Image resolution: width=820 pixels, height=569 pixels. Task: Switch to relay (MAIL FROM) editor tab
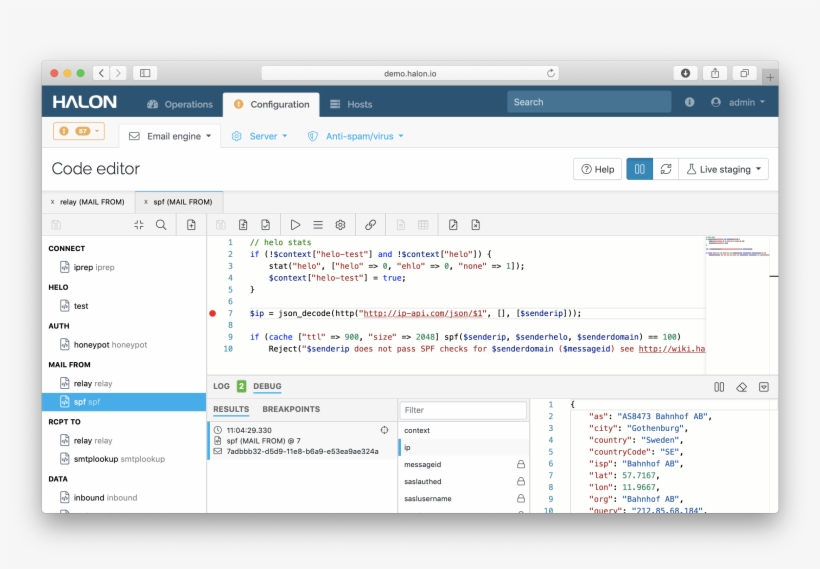92,202
